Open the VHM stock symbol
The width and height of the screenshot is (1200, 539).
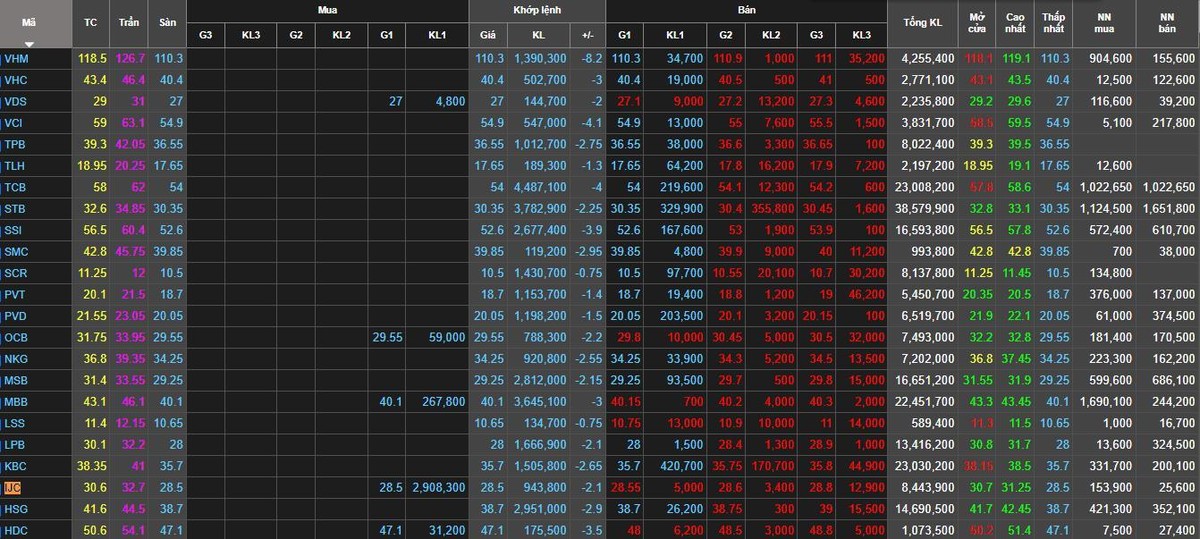[x=17, y=59]
